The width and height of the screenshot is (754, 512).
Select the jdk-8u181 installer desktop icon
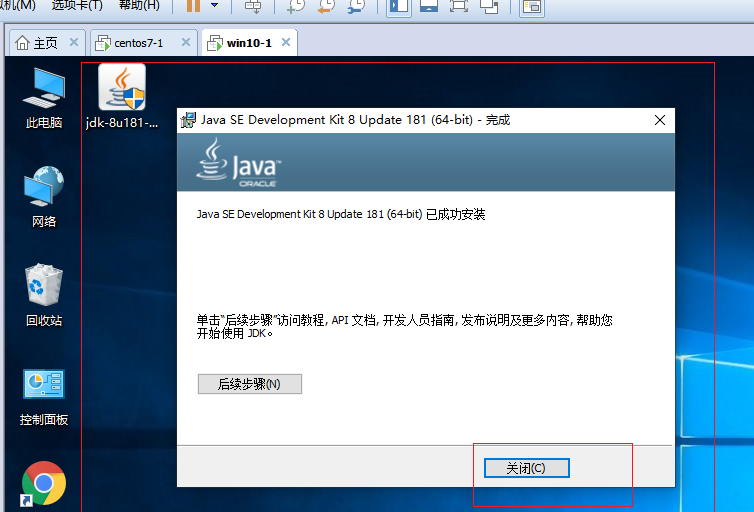pyautogui.click(x=122, y=96)
